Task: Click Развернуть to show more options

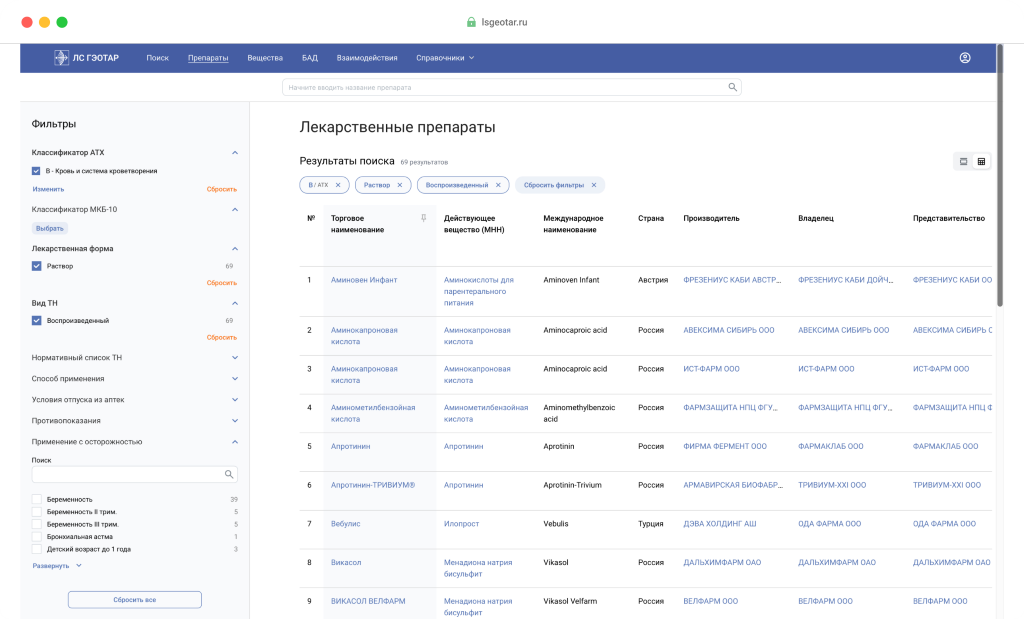Action: [57, 566]
